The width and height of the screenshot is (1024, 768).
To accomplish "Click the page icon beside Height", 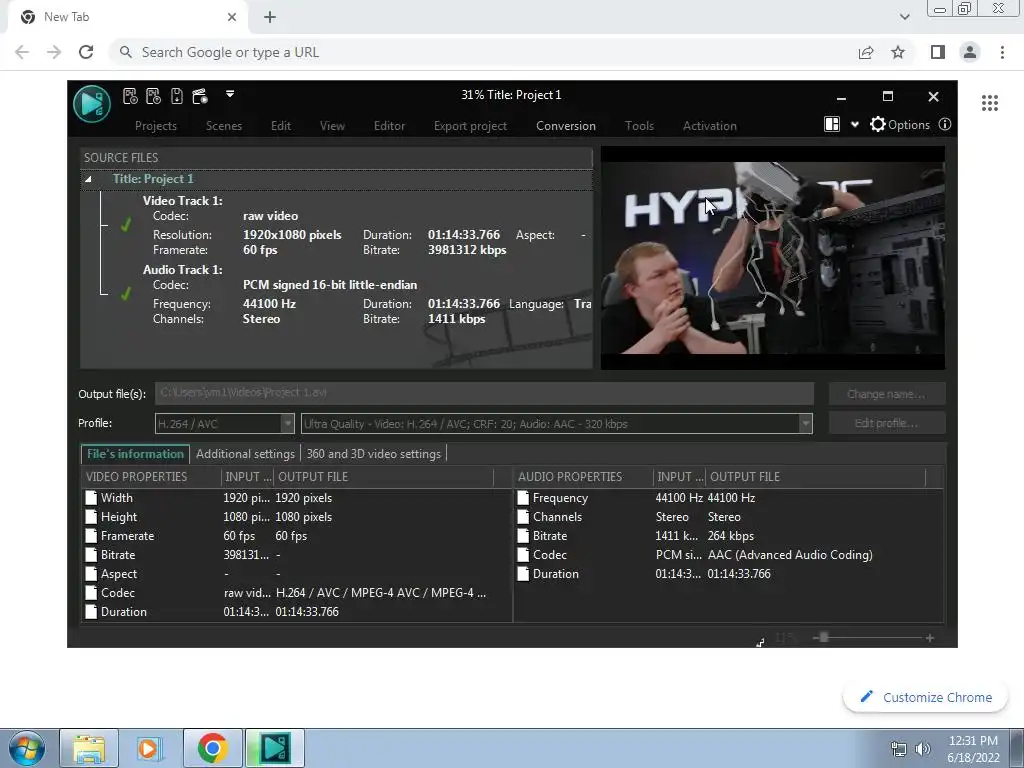I will tap(91, 517).
